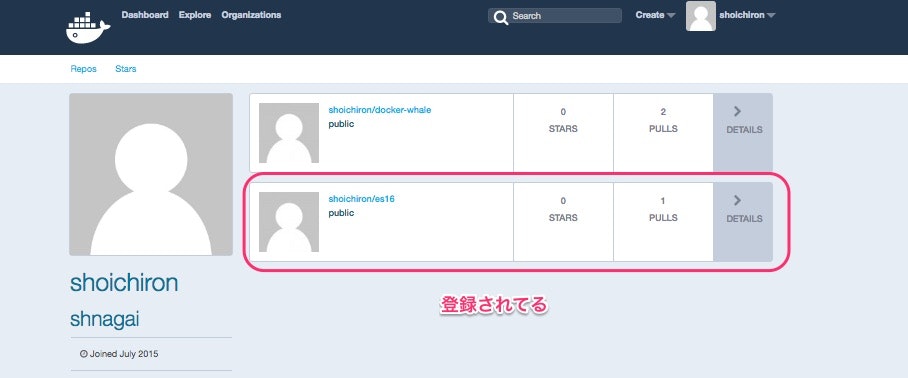Focus the Search input field
Viewport: 908px width, 378px height.
point(555,16)
